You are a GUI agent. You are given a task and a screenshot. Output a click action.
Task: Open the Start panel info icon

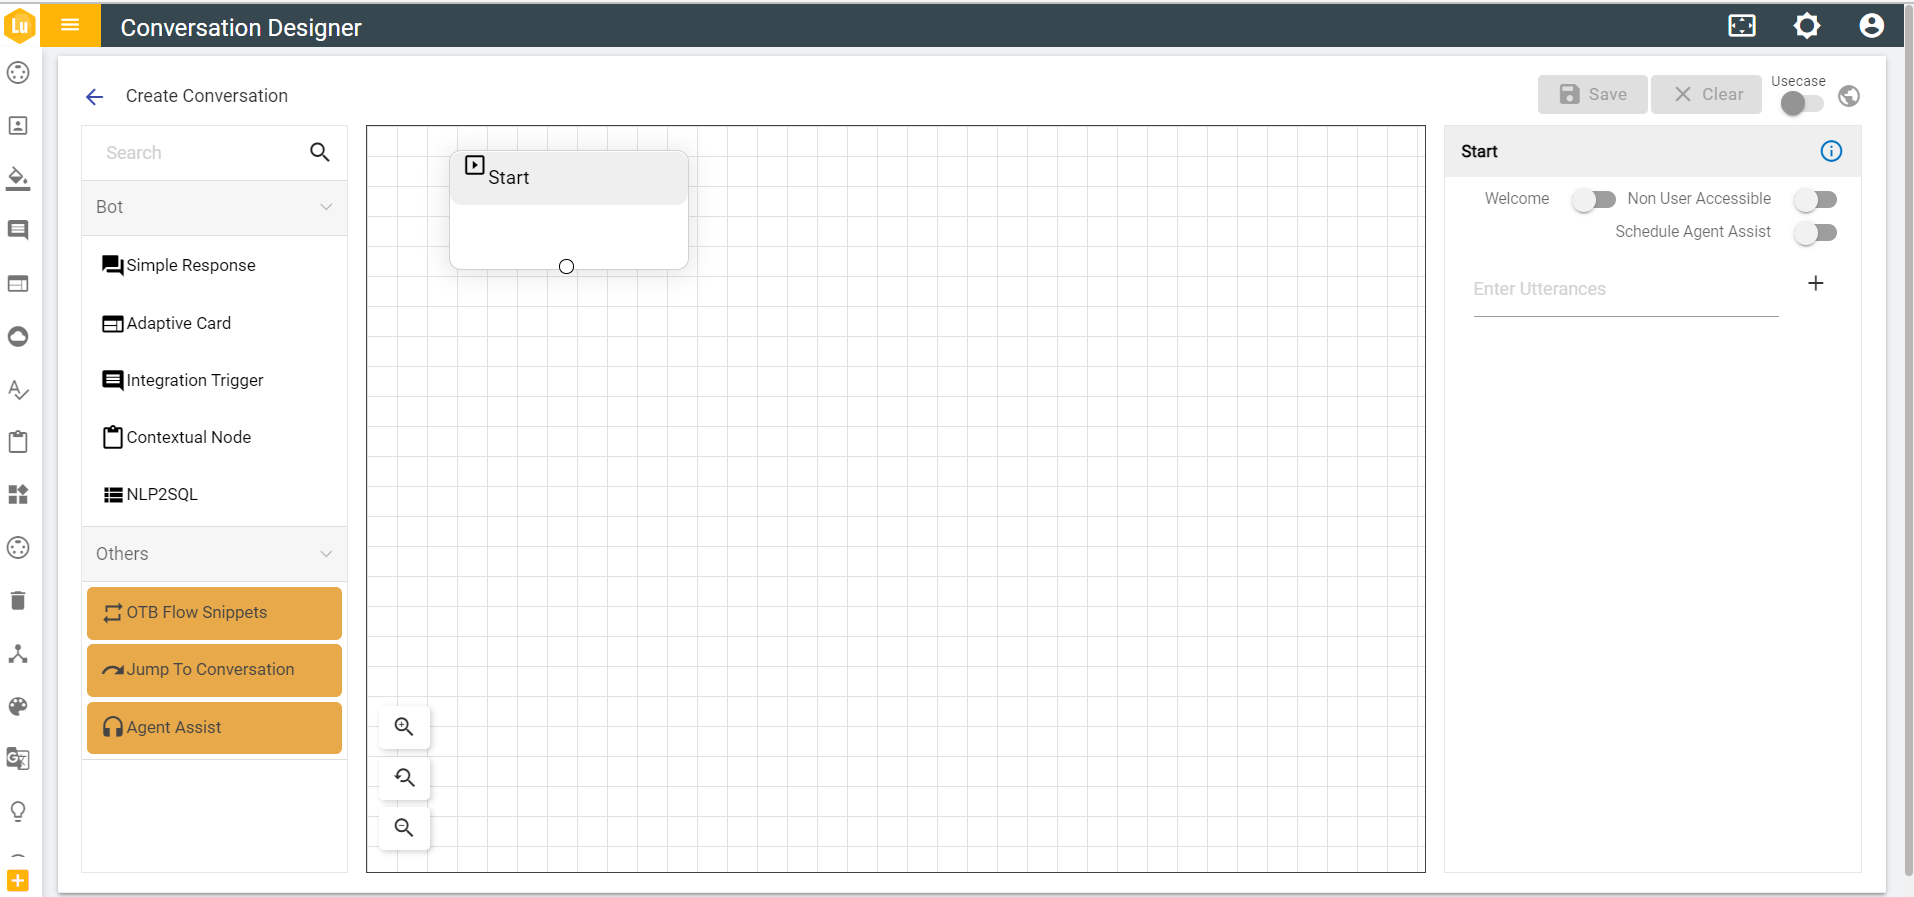(x=1831, y=151)
